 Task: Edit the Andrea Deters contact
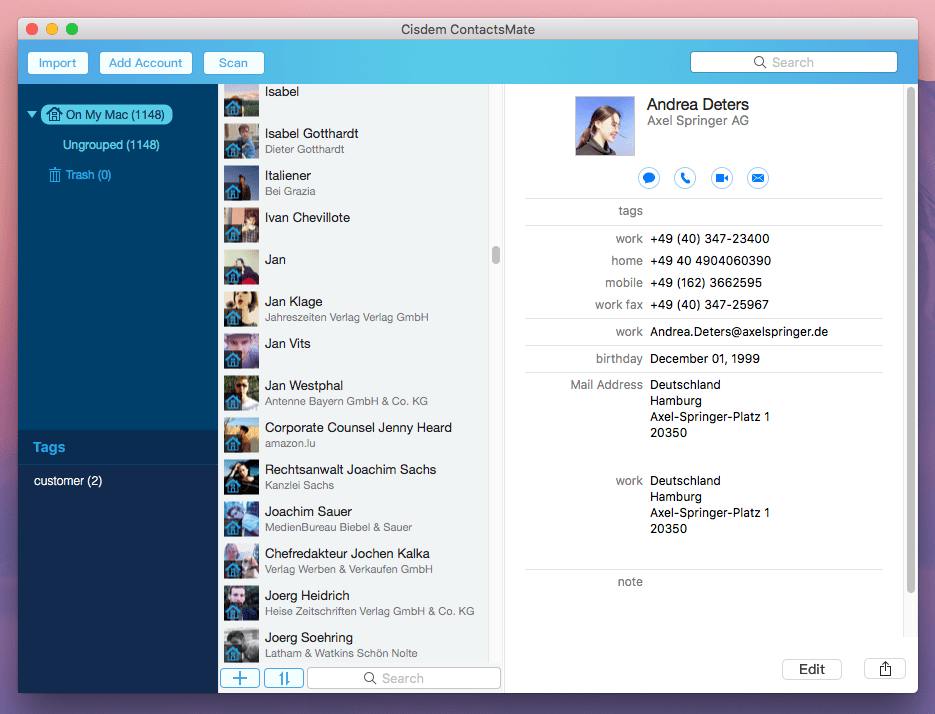pos(812,669)
